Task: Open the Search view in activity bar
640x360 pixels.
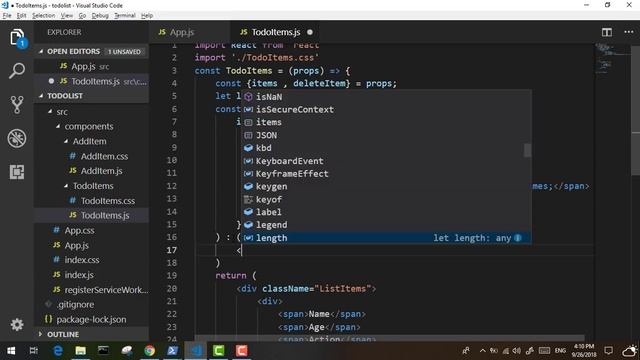Action: (x=17, y=71)
